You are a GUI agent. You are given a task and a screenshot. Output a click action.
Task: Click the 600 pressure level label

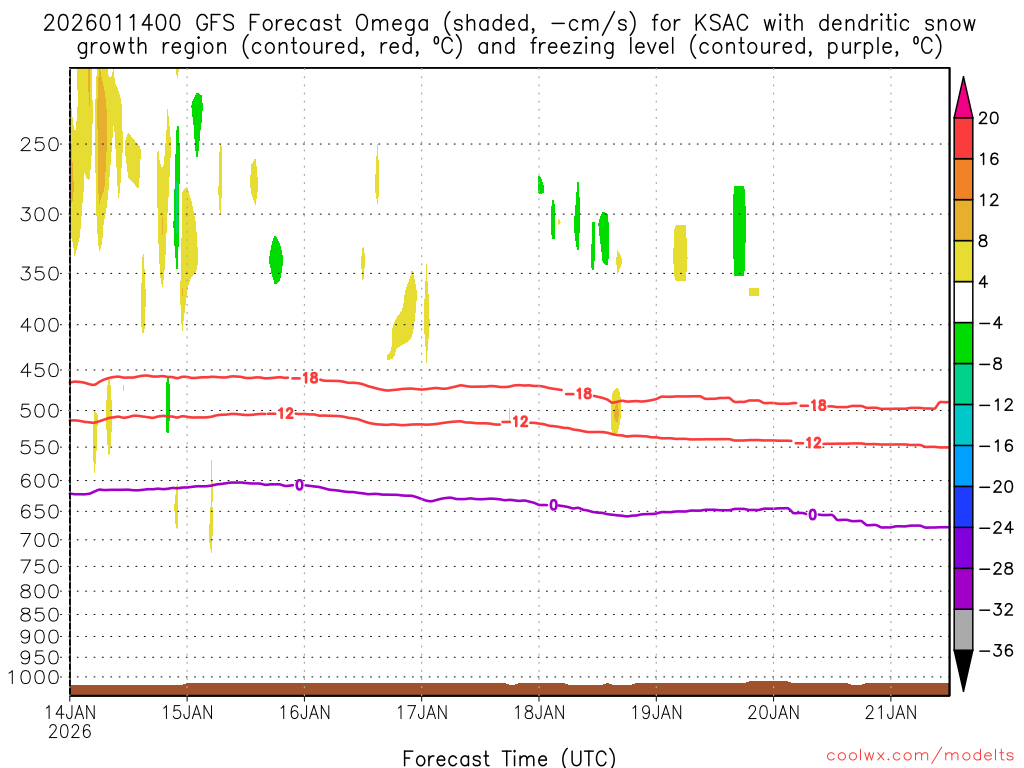40,481
